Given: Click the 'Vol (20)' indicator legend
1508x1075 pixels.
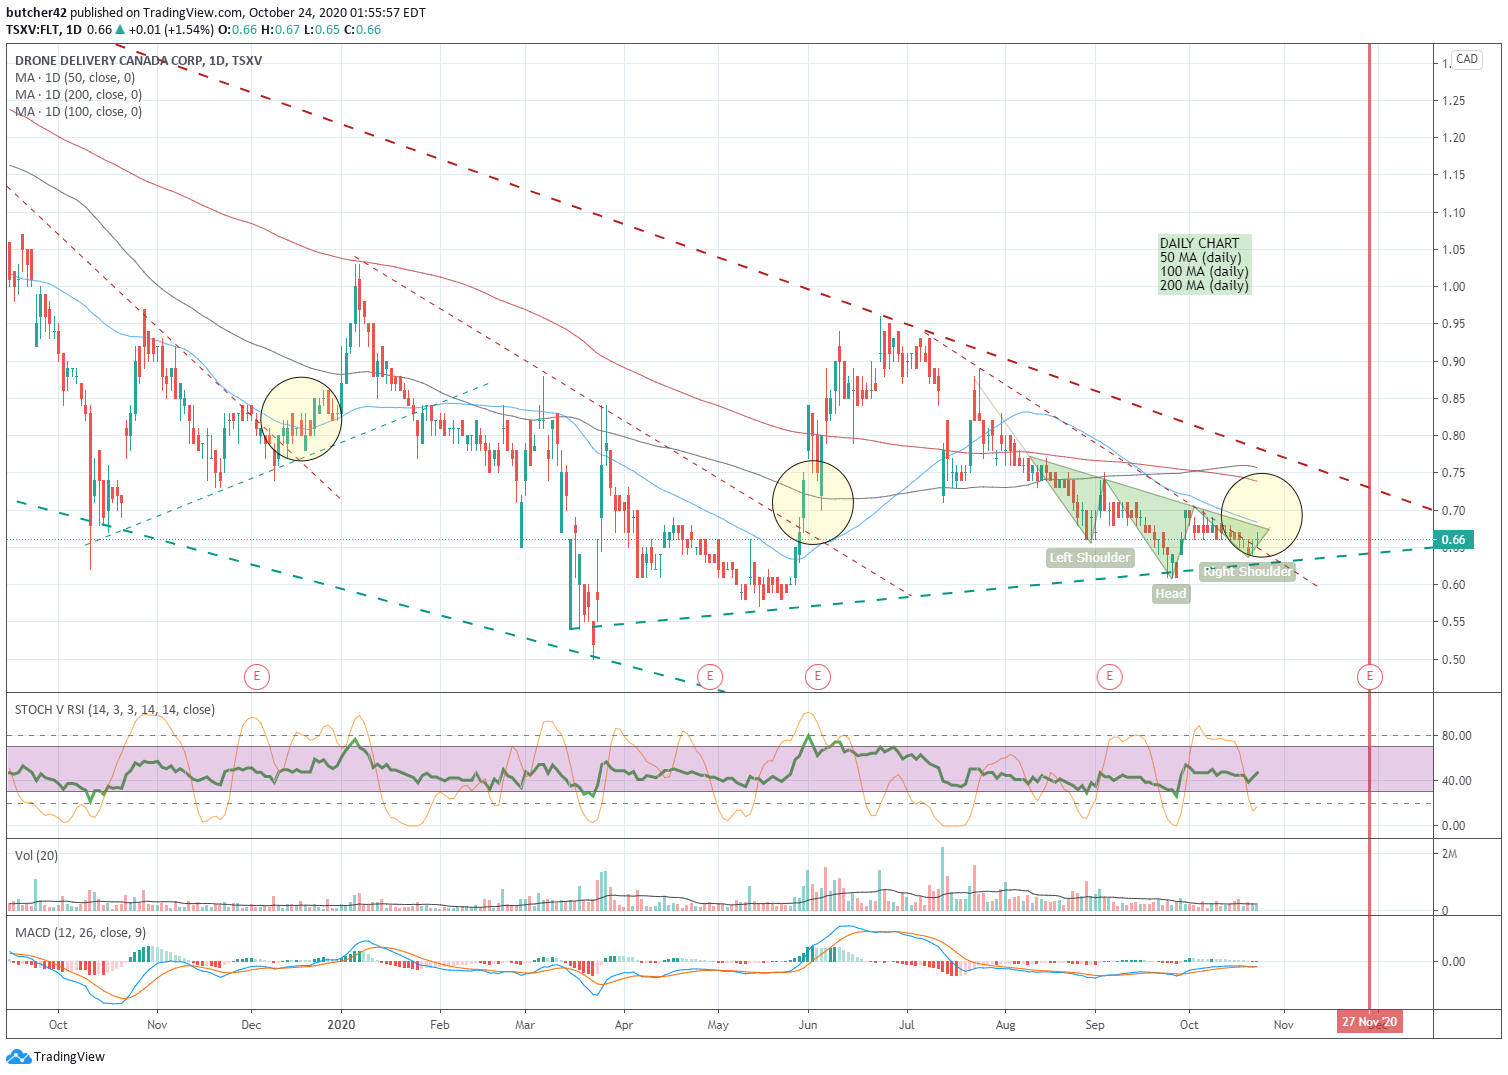Looking at the screenshot, I should 37,856.
